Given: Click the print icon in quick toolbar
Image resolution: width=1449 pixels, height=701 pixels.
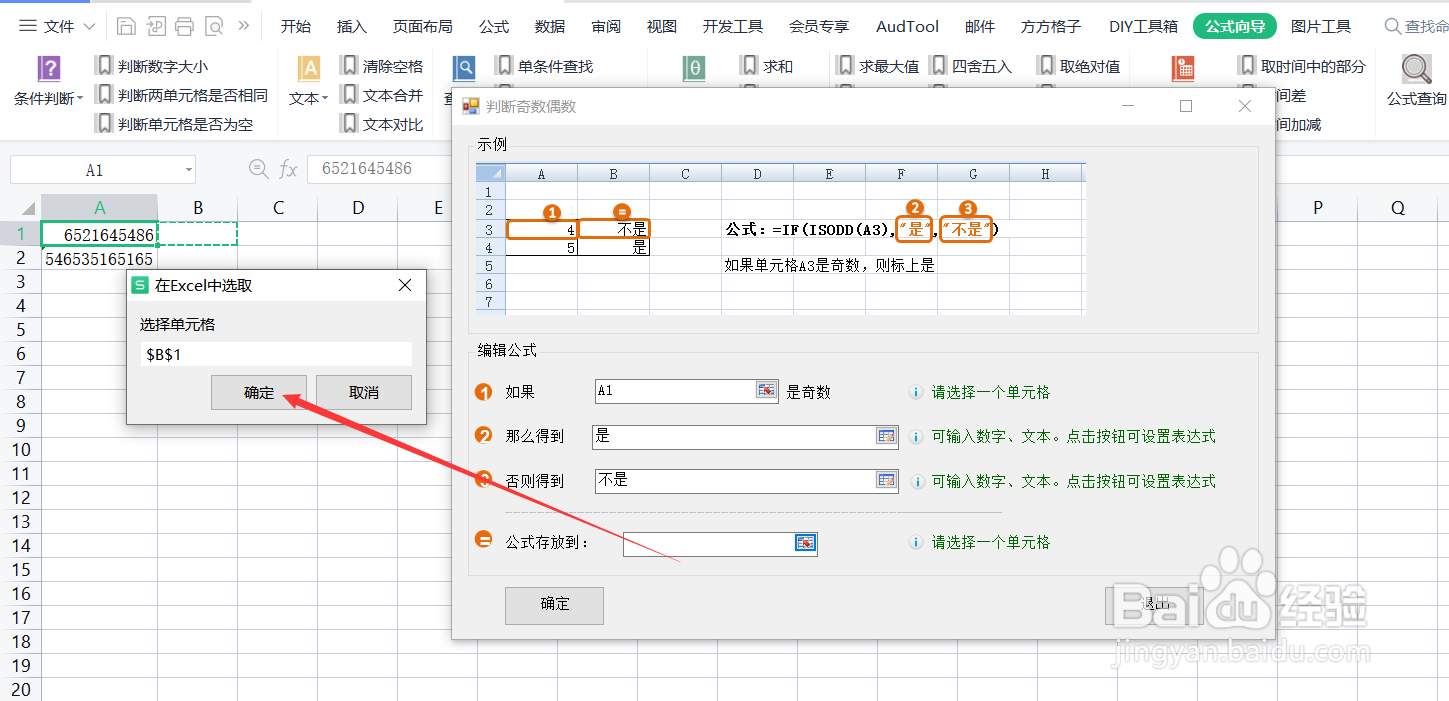Looking at the screenshot, I should tap(184, 26).
